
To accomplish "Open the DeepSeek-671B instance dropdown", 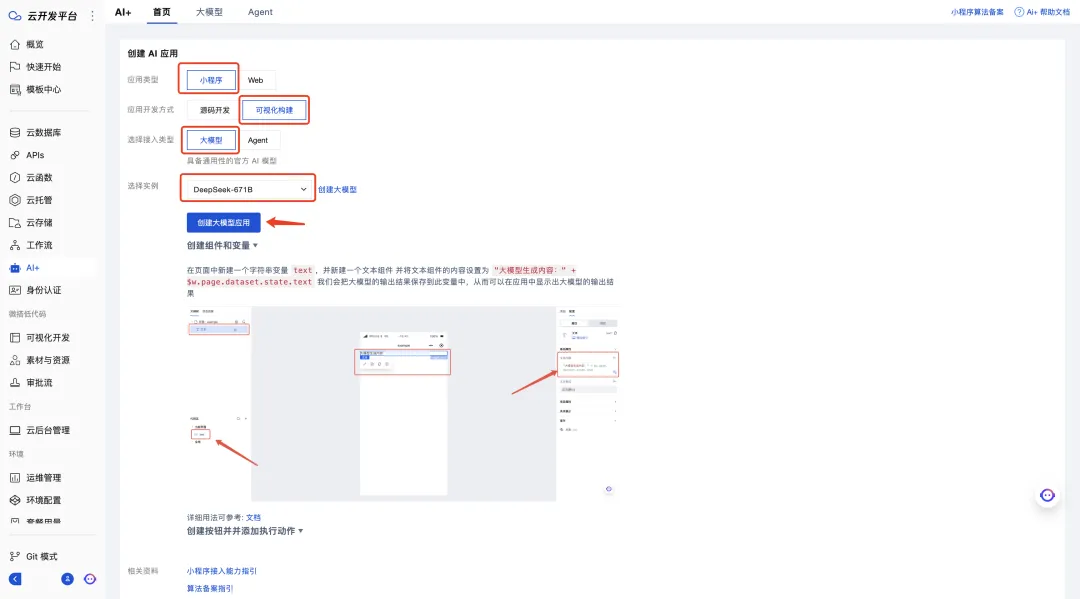I will 248,189.
